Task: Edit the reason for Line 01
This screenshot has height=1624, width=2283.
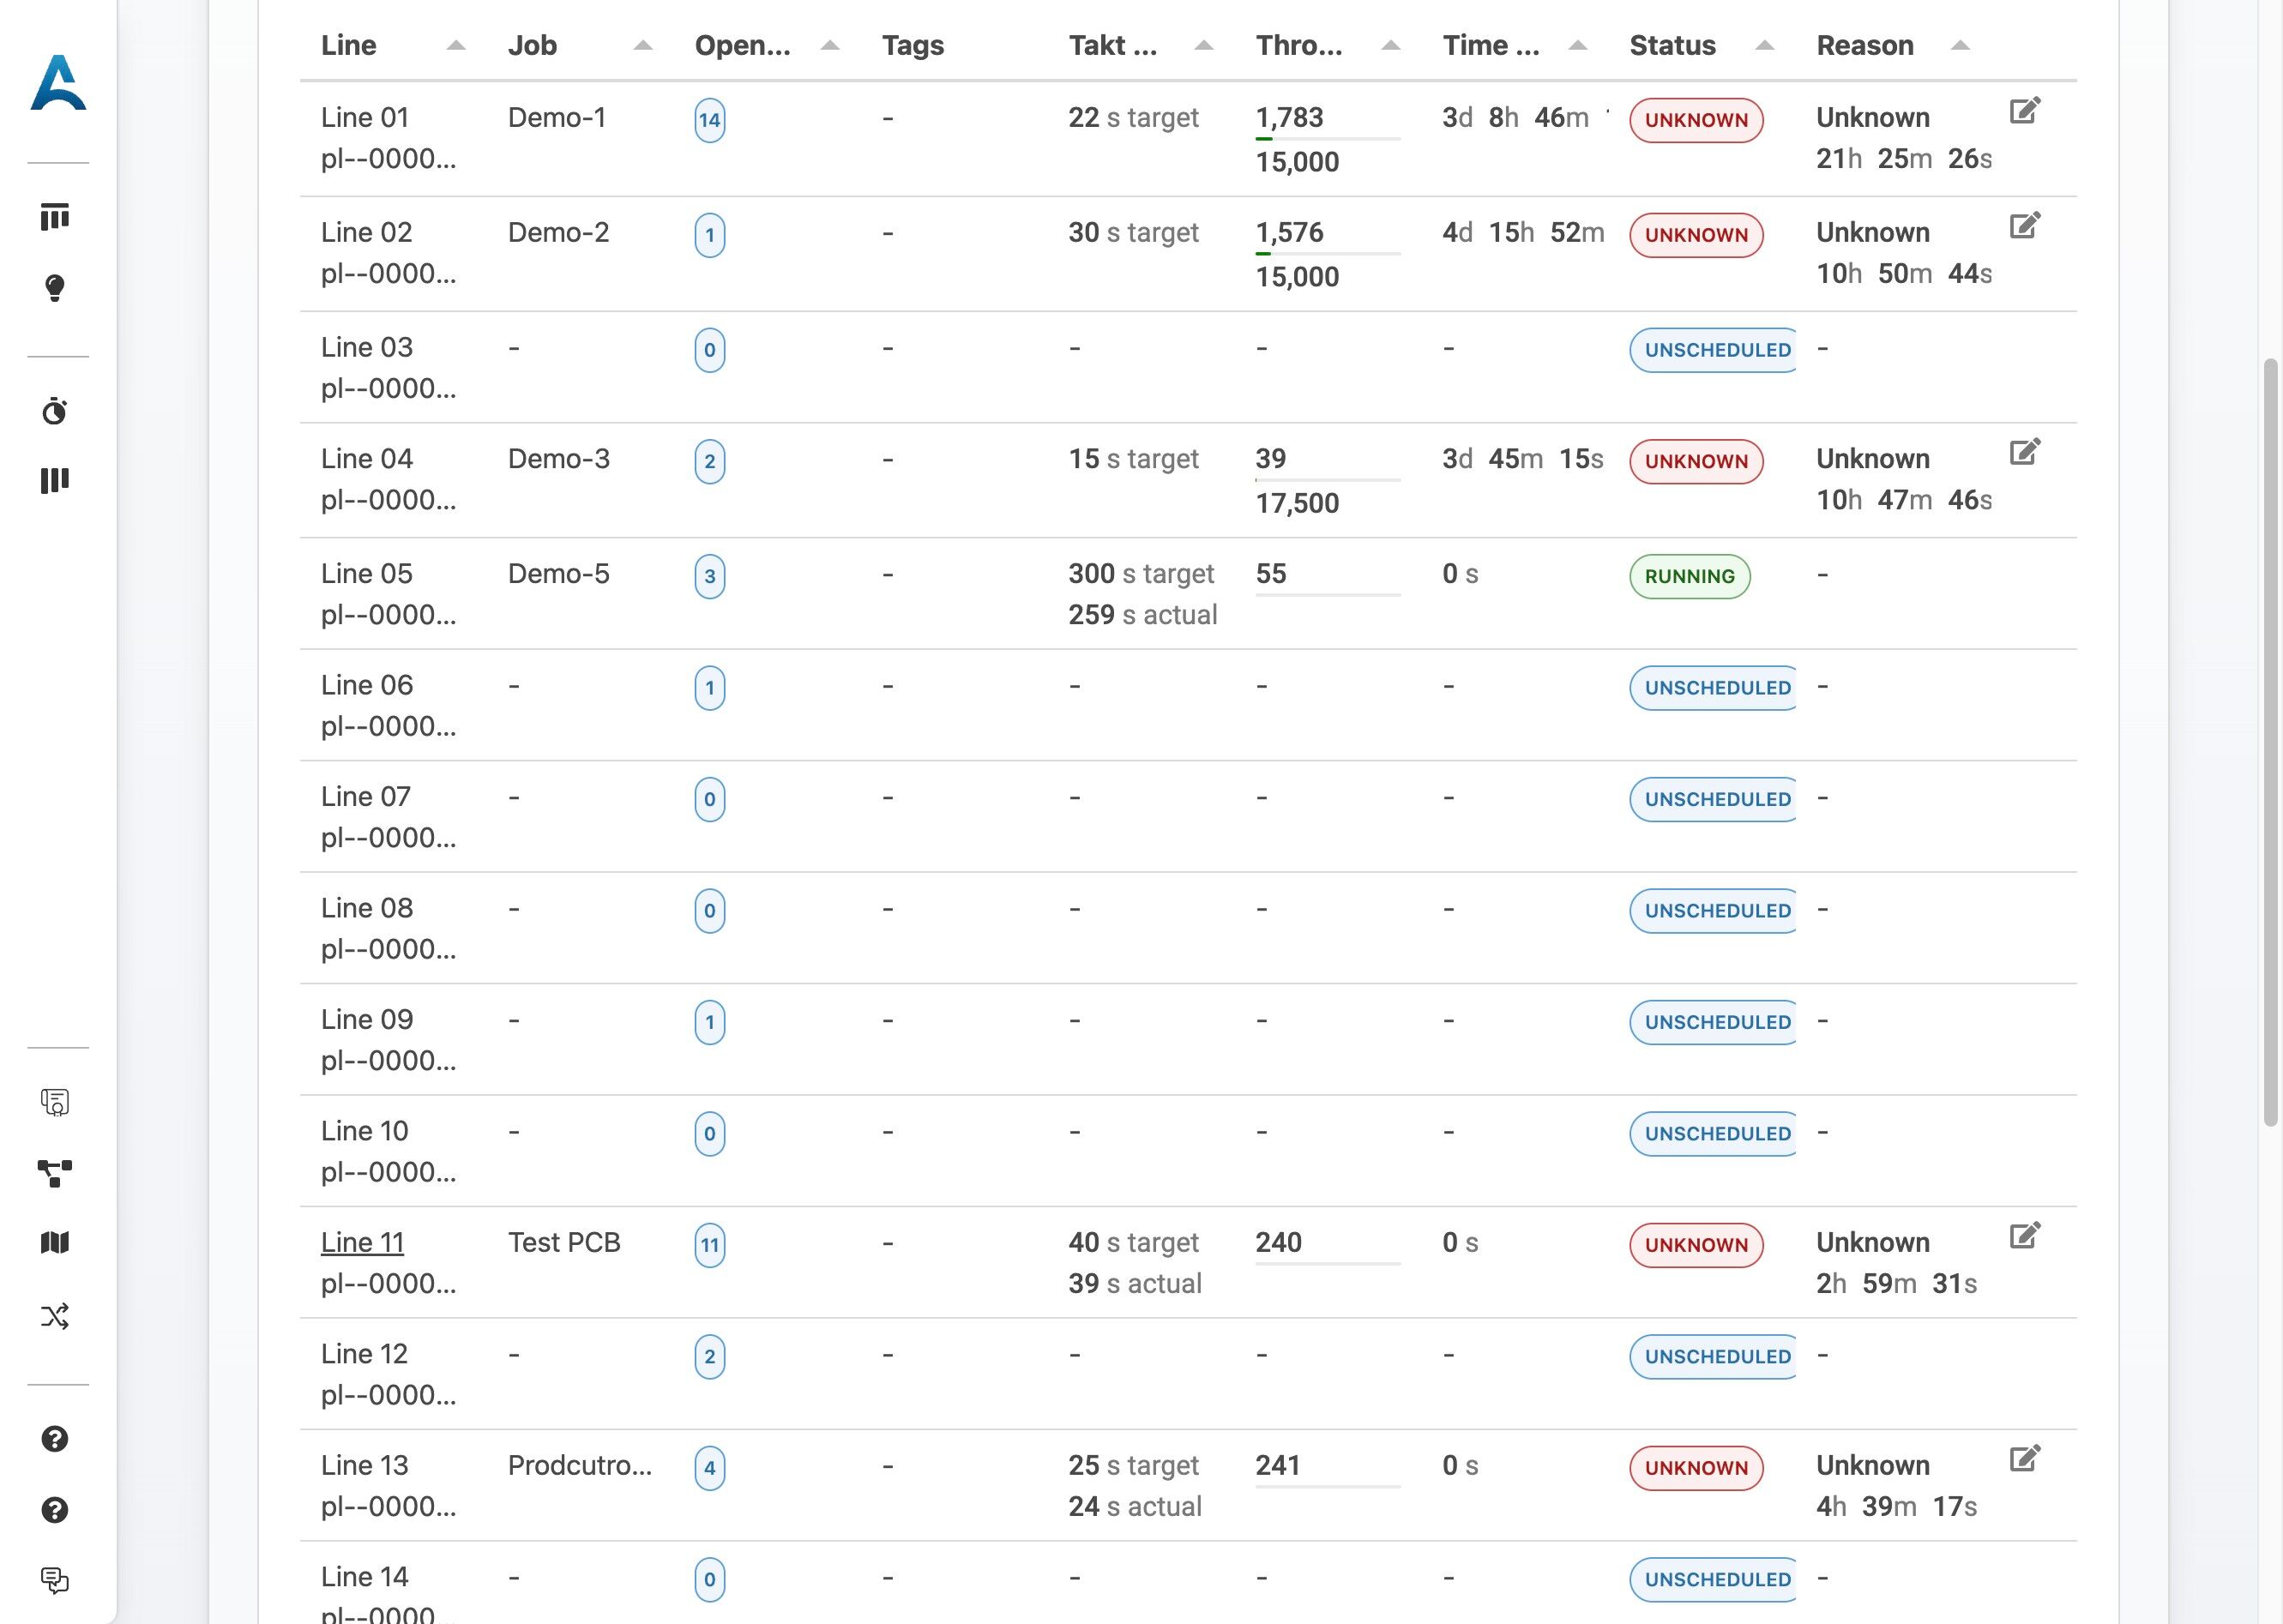Action: (x=2024, y=111)
